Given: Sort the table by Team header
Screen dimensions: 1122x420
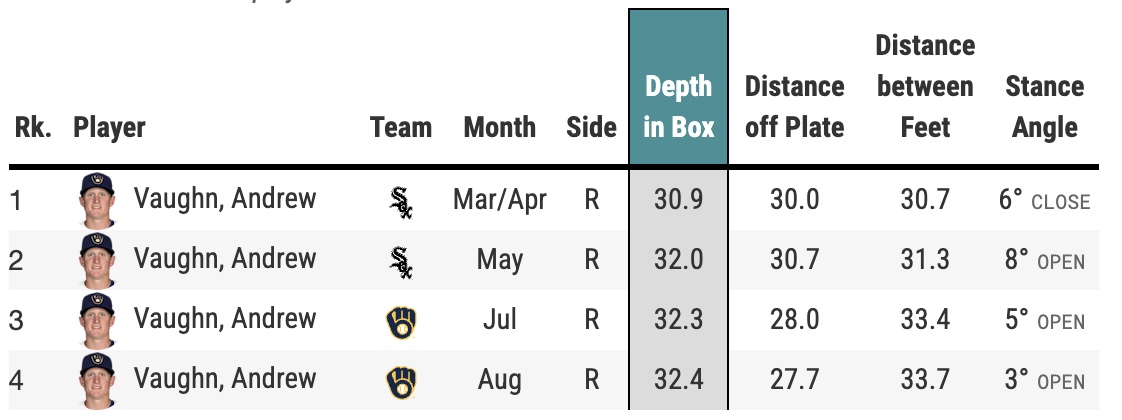Looking at the screenshot, I should 401,127.
